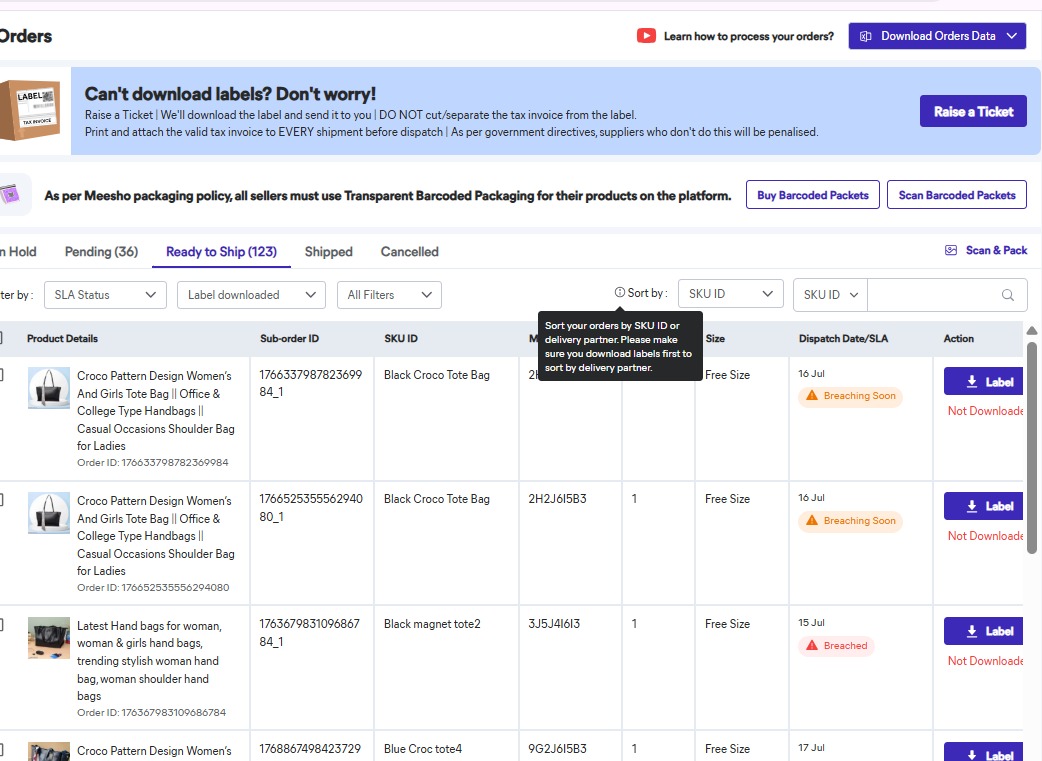Open the Cancelled tab
The height and width of the screenshot is (761, 1042).
409,252
